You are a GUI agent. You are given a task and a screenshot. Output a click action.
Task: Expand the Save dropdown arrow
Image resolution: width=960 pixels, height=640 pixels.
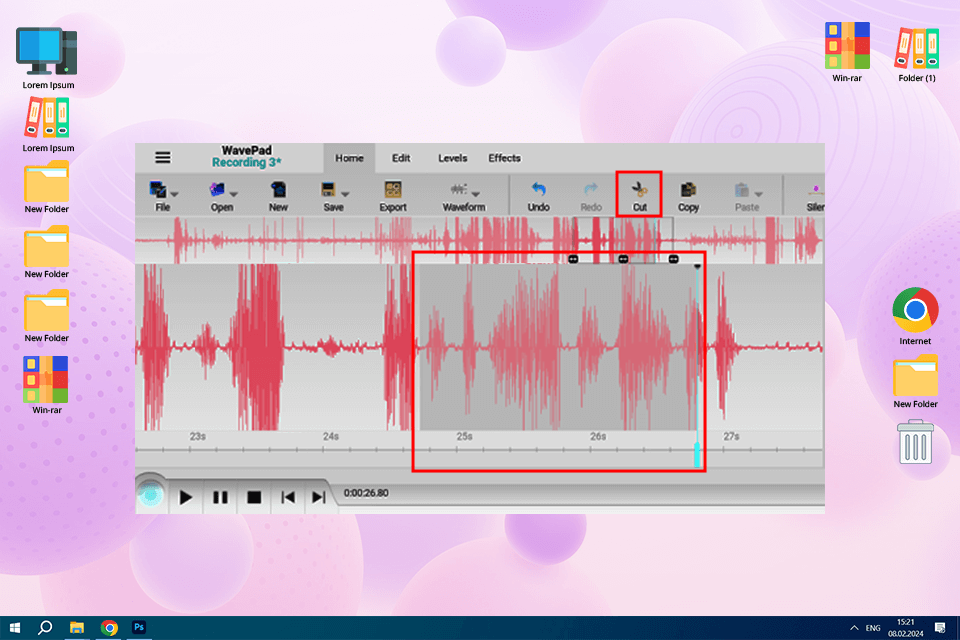pos(345,194)
